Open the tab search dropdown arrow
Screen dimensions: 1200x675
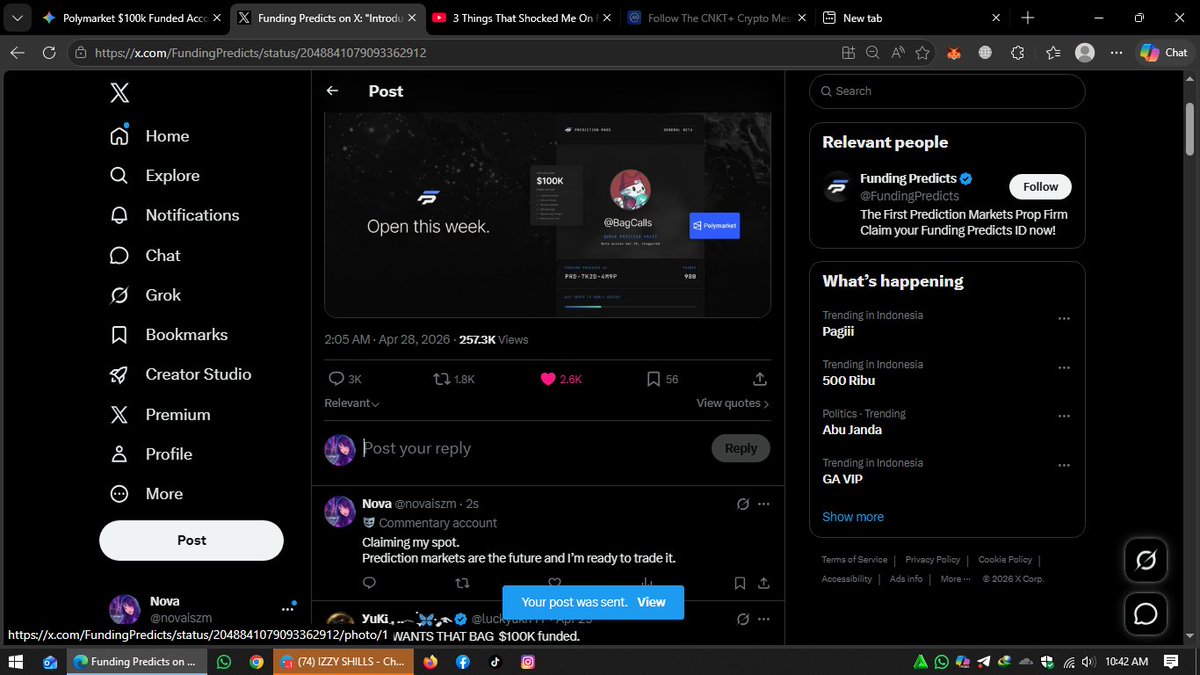pos(16,18)
